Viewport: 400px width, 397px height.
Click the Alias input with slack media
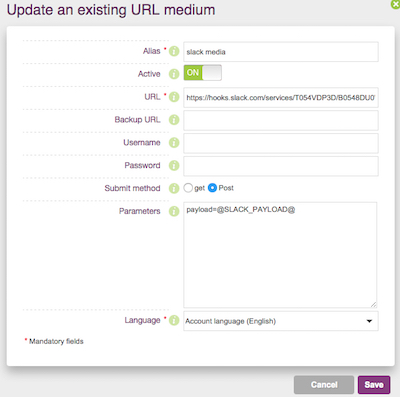pyautogui.click(x=281, y=52)
